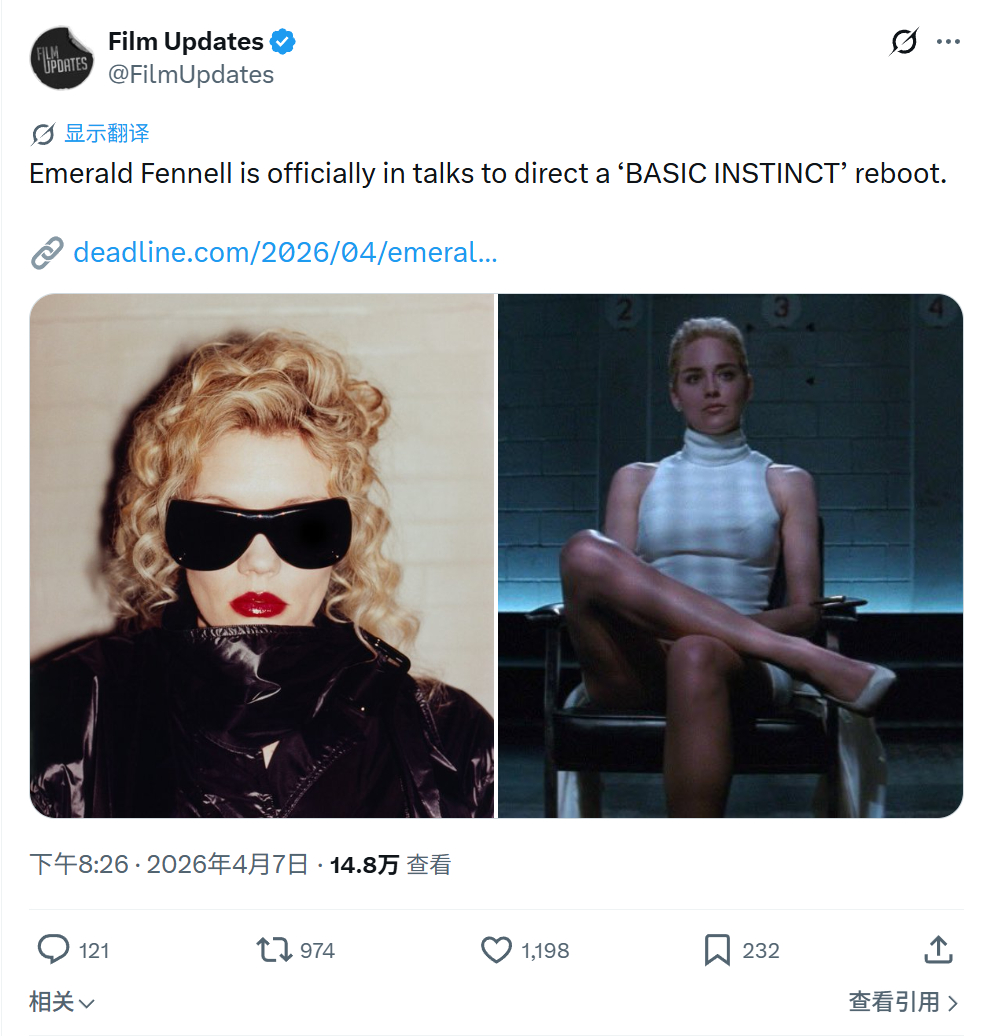Click the post timestamp 2026年4月7日

[x=227, y=864]
